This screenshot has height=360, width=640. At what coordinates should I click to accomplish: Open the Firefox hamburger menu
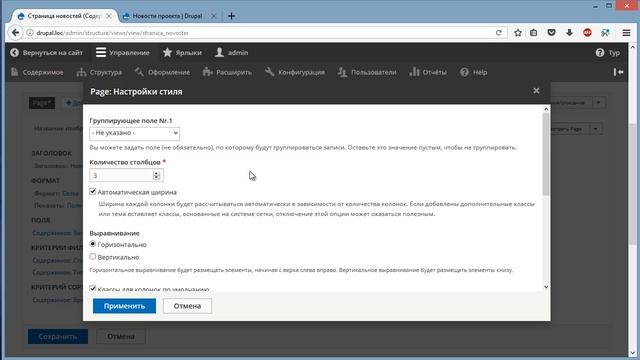tap(627, 33)
